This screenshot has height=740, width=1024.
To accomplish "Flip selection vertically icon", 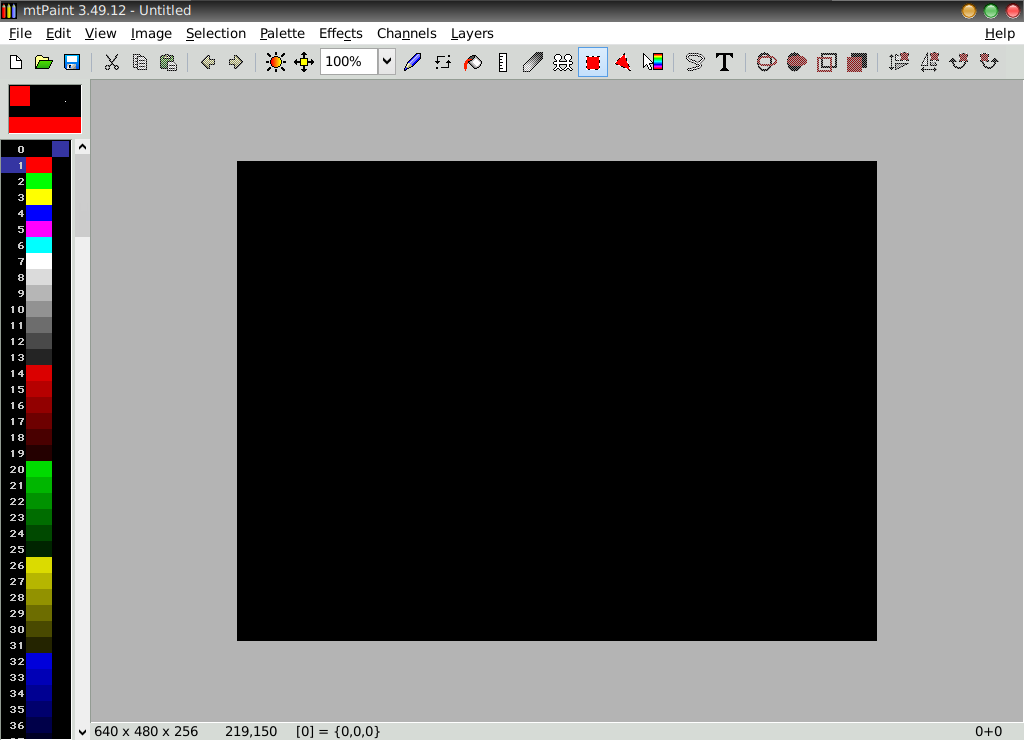I will (x=899, y=62).
